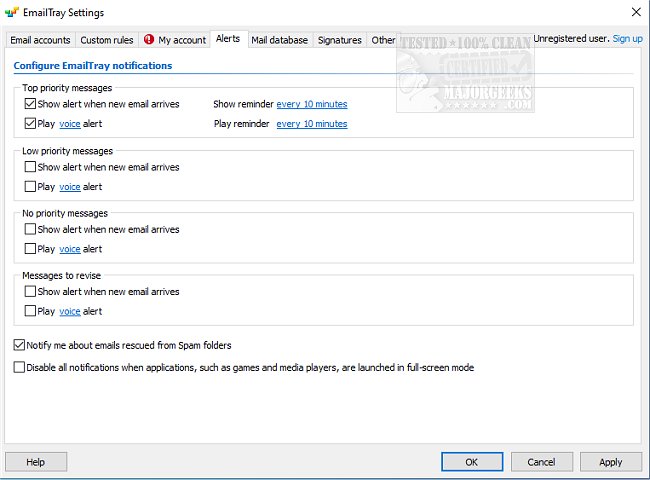
Task: Uncheck Top priority Show alert when new email arrives
Action: [x=30, y=104]
